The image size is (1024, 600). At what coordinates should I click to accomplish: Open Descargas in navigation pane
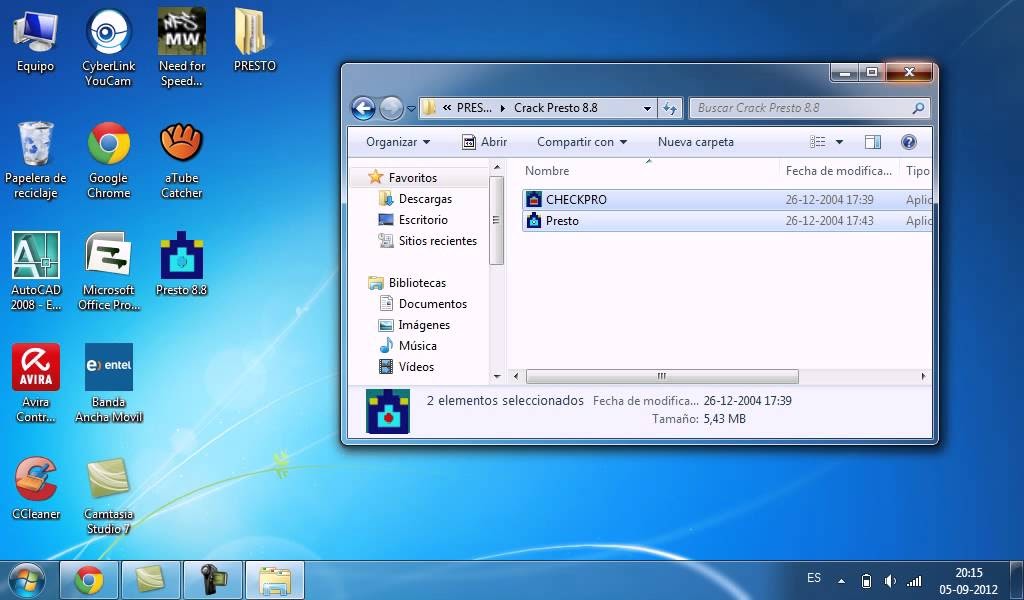pos(425,198)
